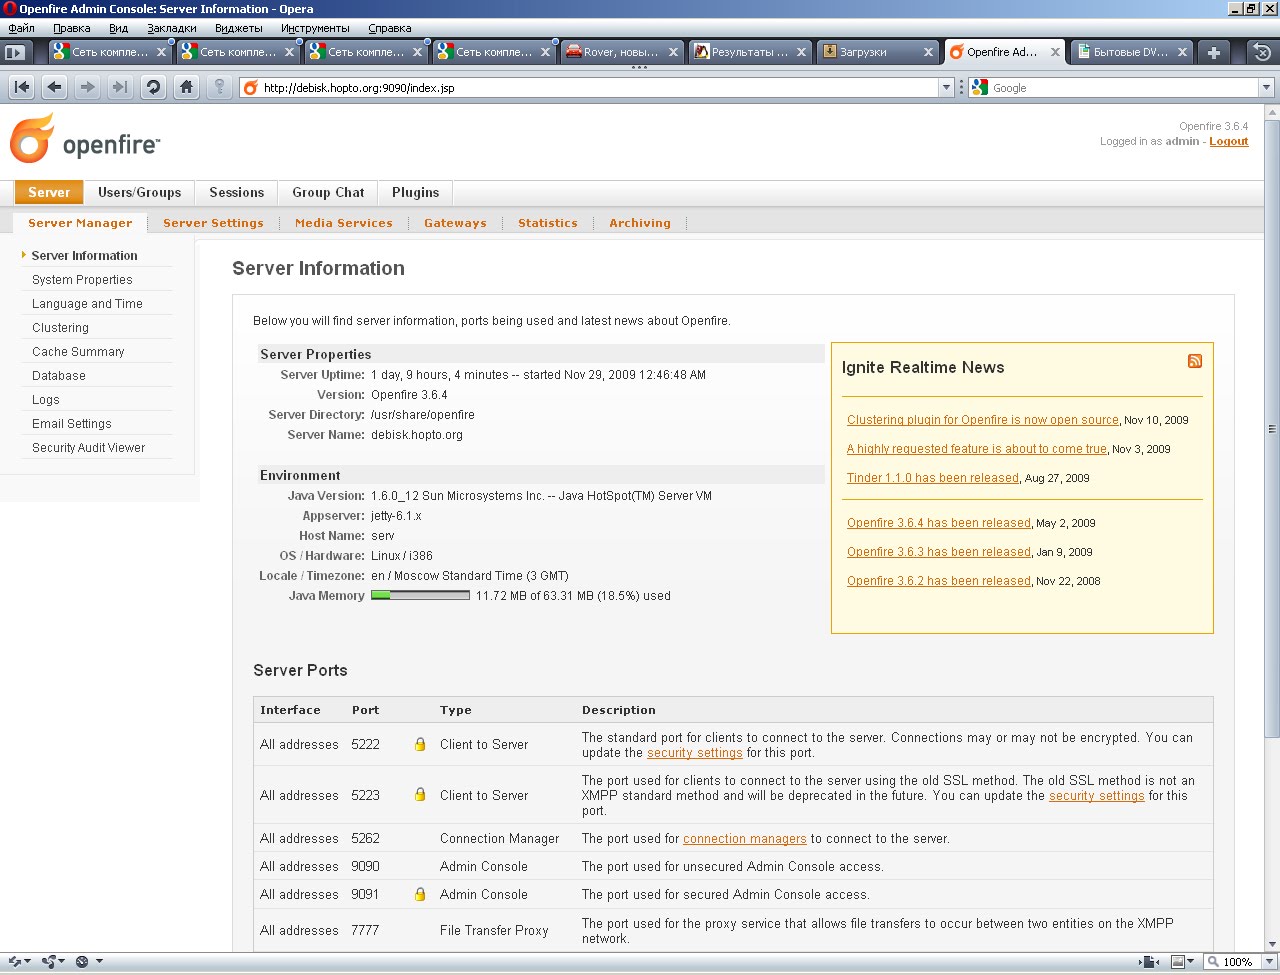Open the Archiving subtab

pos(640,223)
